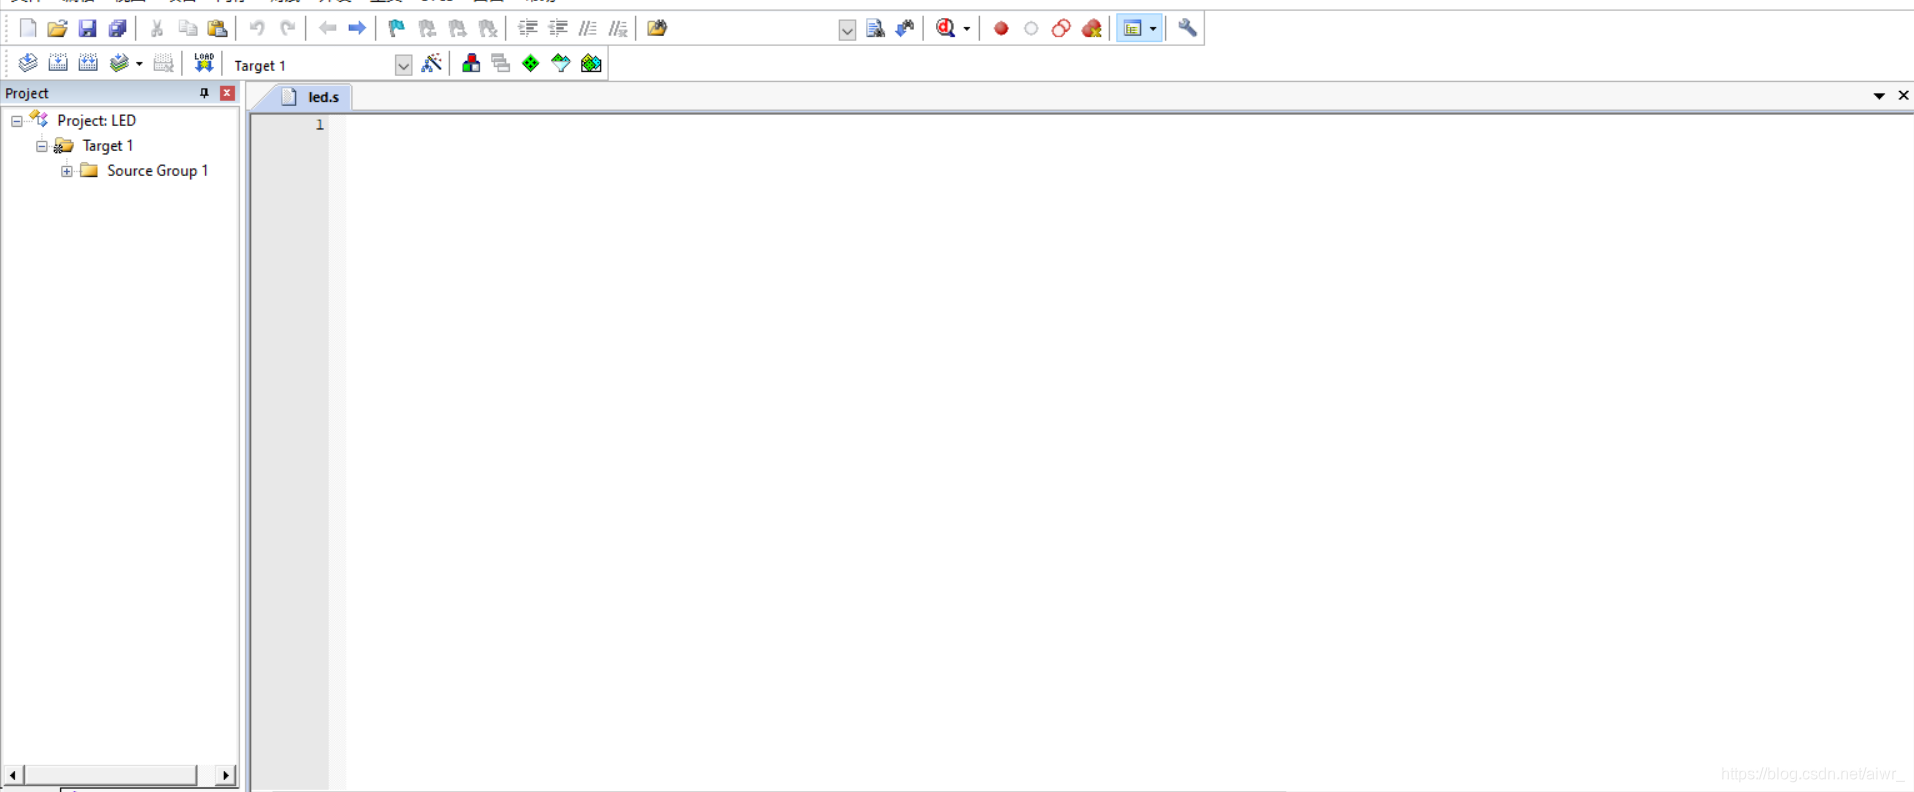The width and height of the screenshot is (1914, 792).
Task: Paste from clipboard icon
Action: click(x=217, y=28)
